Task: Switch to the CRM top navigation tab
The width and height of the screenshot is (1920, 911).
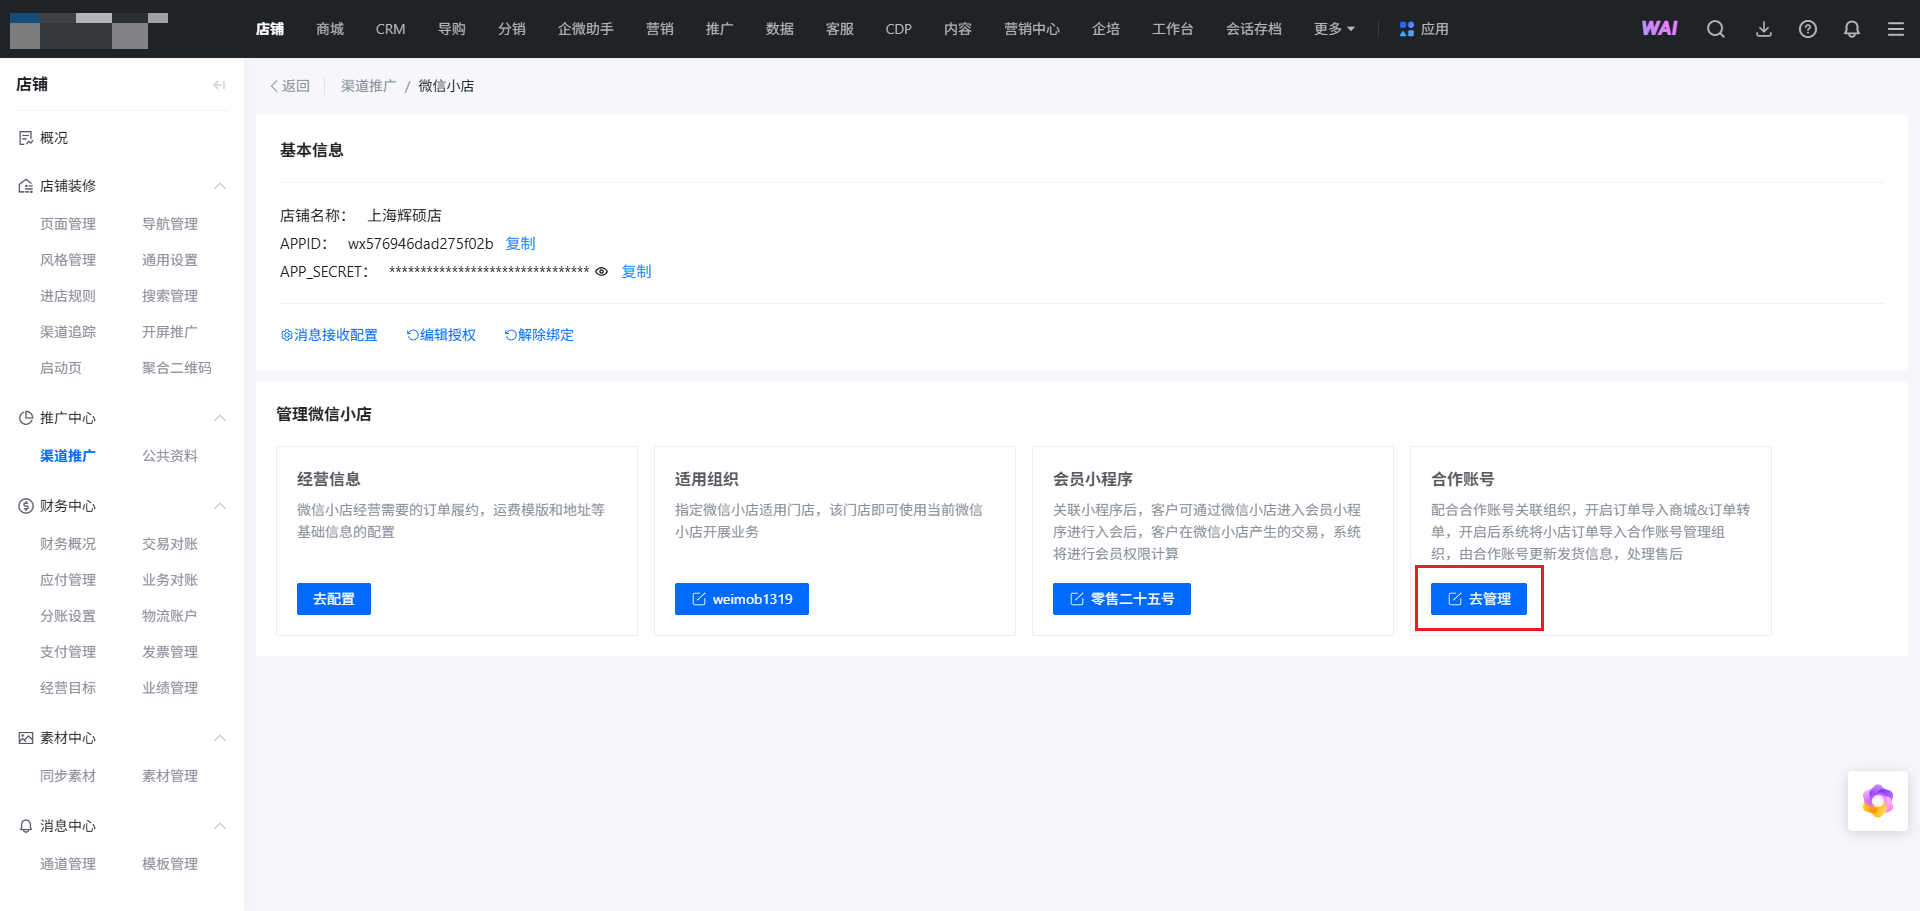Action: (390, 29)
